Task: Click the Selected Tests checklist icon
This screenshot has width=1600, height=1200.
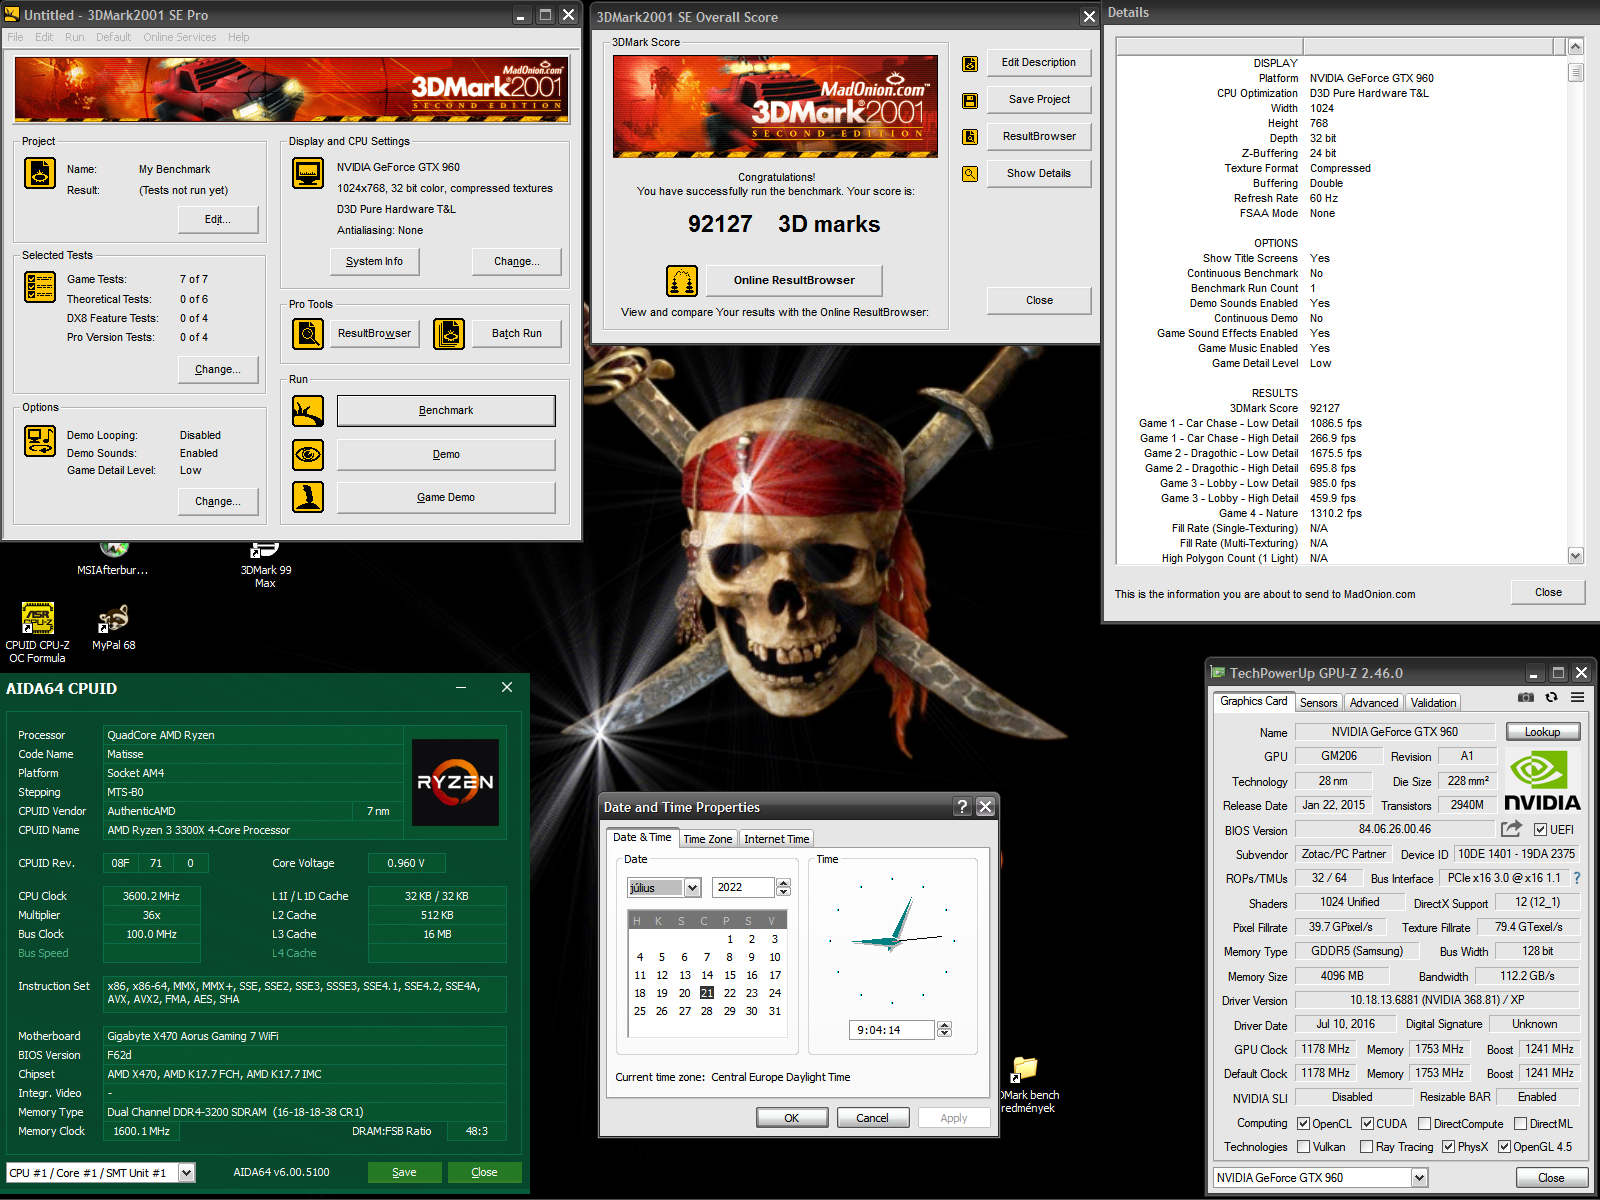Action: point(40,287)
